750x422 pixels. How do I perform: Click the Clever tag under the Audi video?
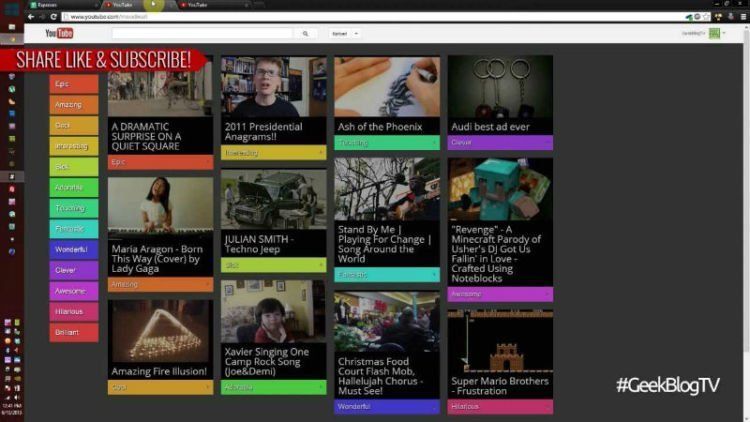click(500, 143)
